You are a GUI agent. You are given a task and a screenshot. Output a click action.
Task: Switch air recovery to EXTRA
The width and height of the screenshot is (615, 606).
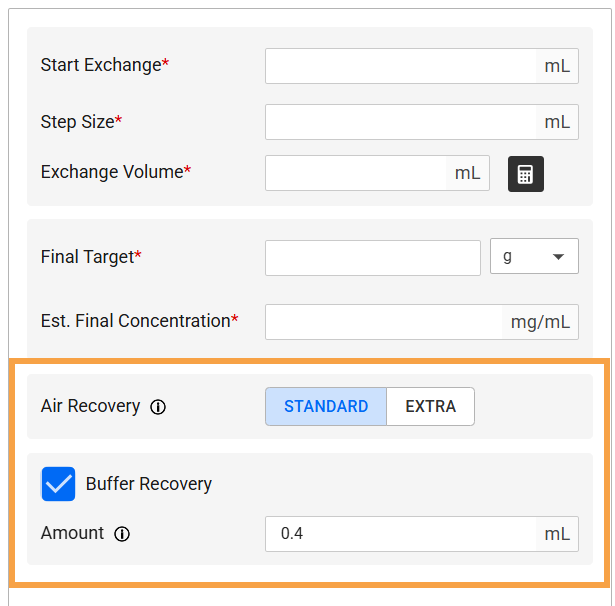430,407
